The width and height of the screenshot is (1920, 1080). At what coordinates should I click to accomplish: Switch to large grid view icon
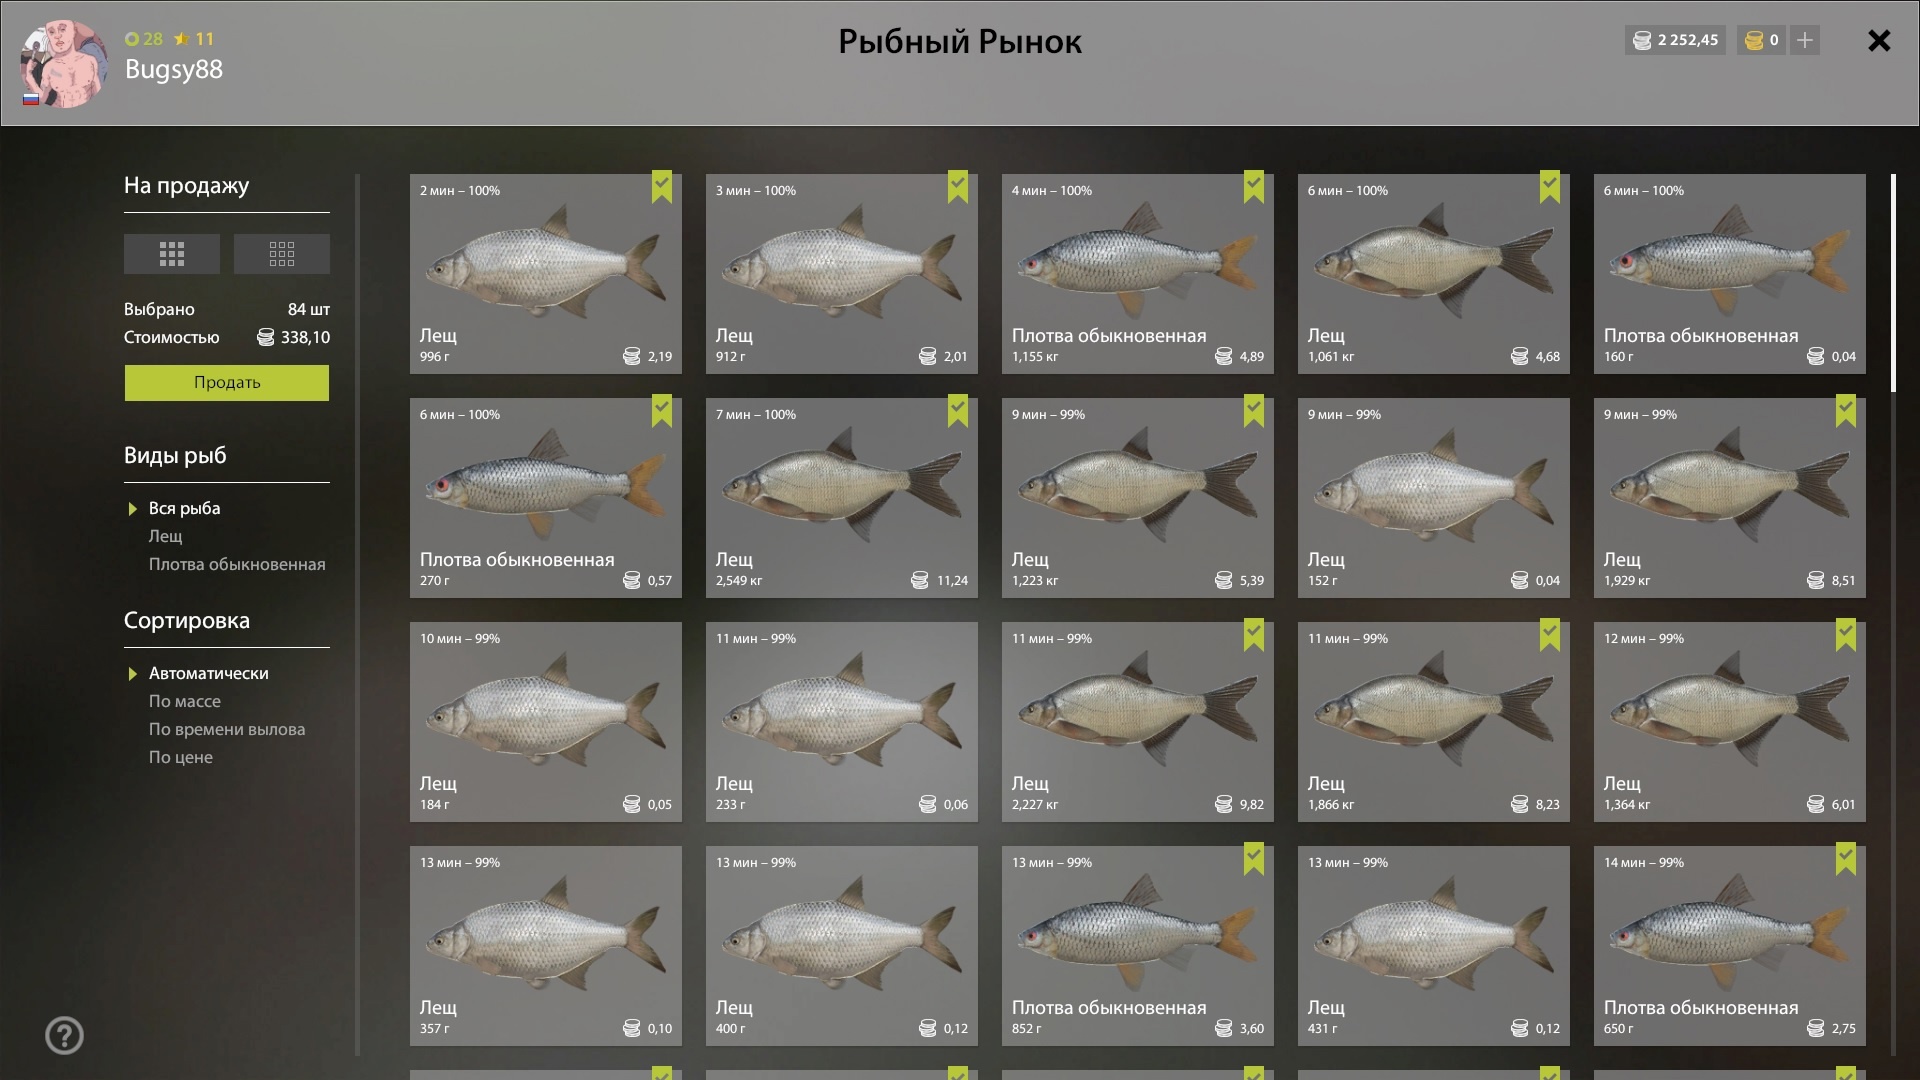pyautogui.click(x=172, y=254)
